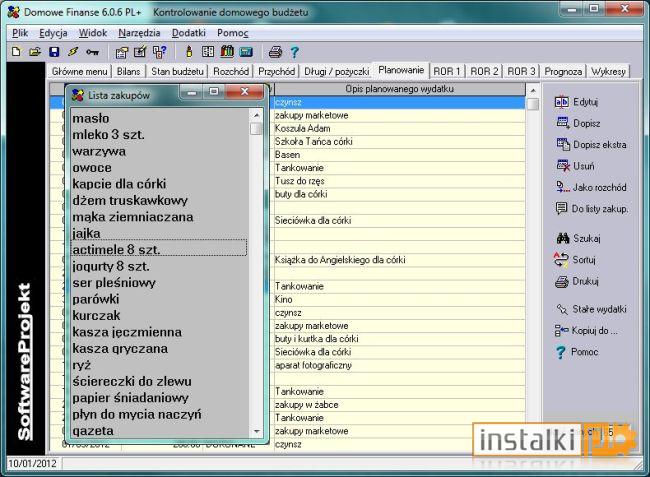
Task: Click the Open folder toolbar icon
Action: coord(35,52)
